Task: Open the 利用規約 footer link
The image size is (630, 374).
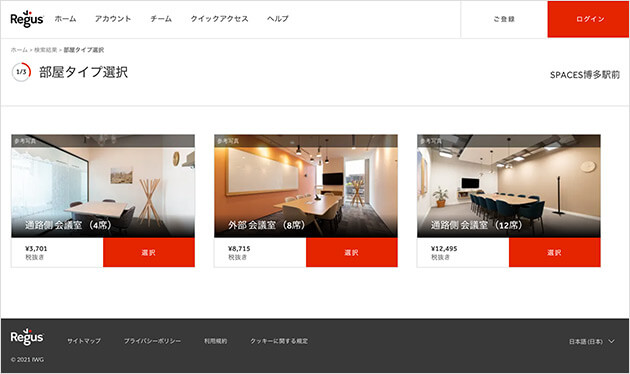Action: click(216, 341)
